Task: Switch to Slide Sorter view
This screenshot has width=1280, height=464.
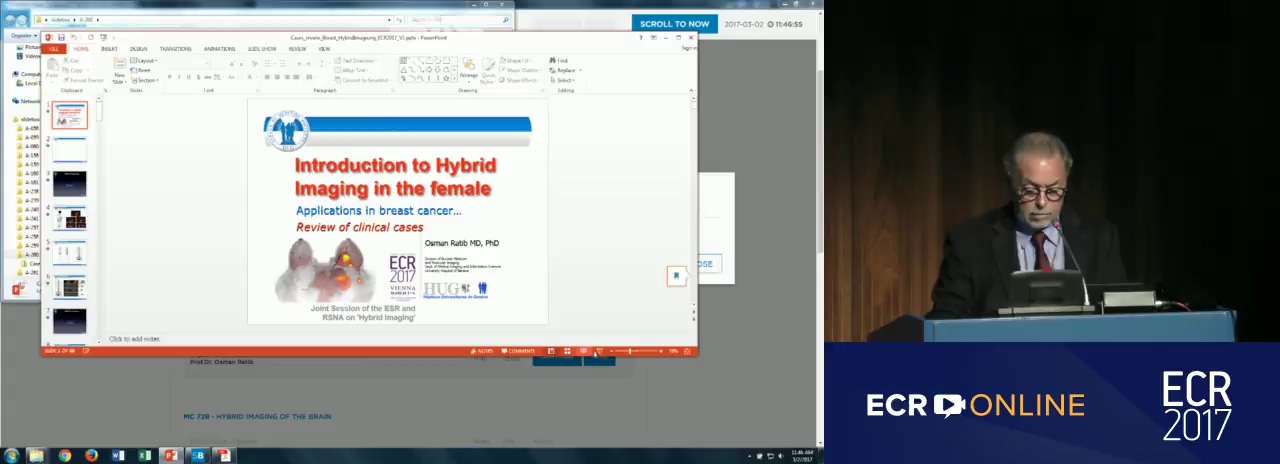Action: (567, 351)
